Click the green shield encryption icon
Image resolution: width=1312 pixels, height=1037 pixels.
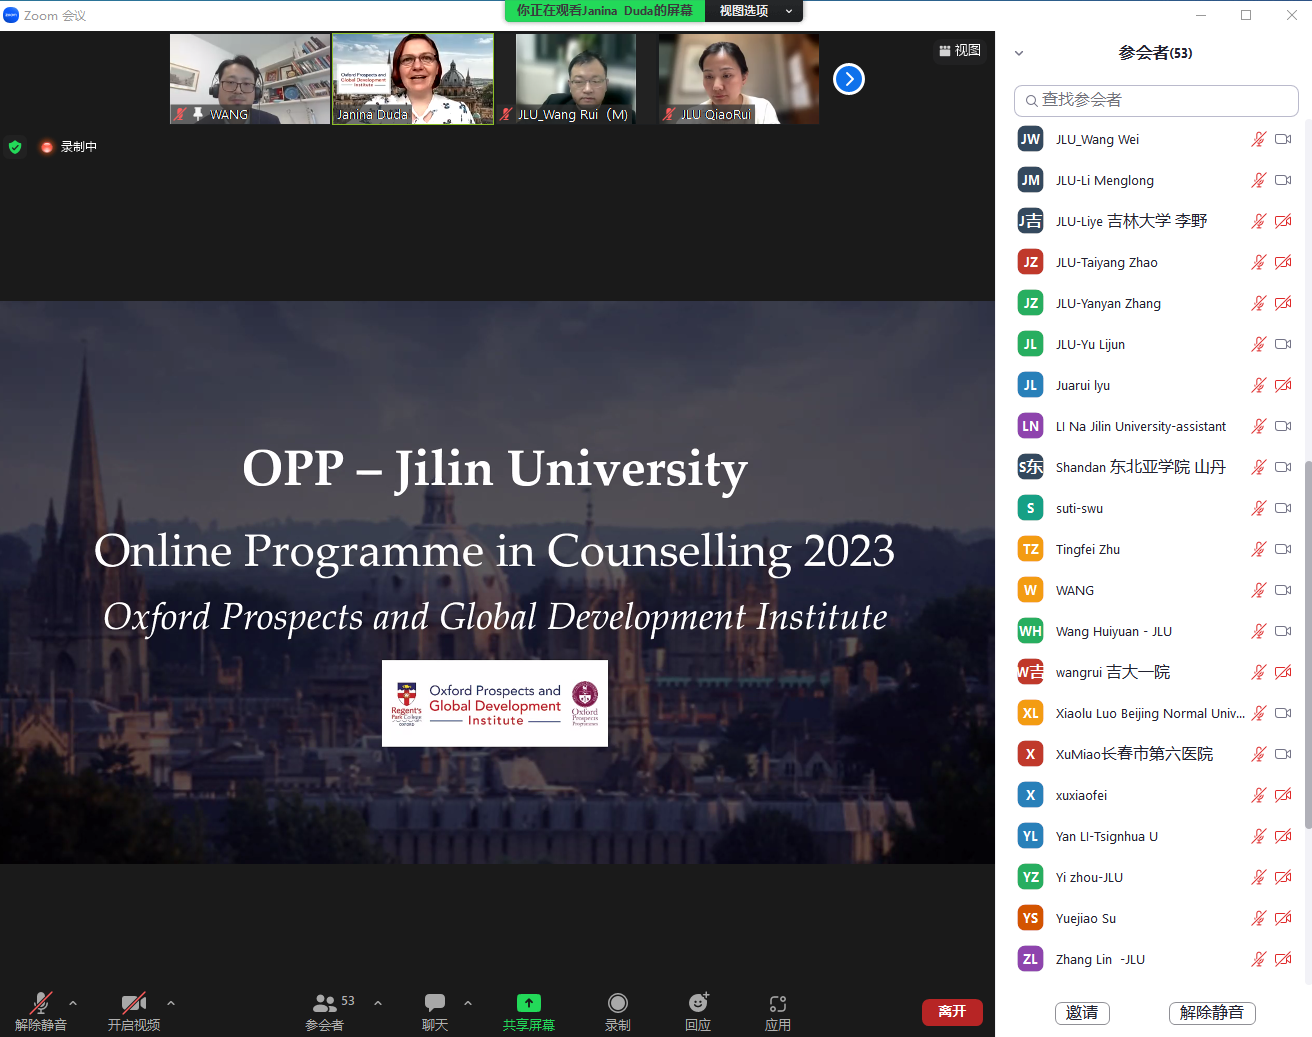[x=15, y=147]
